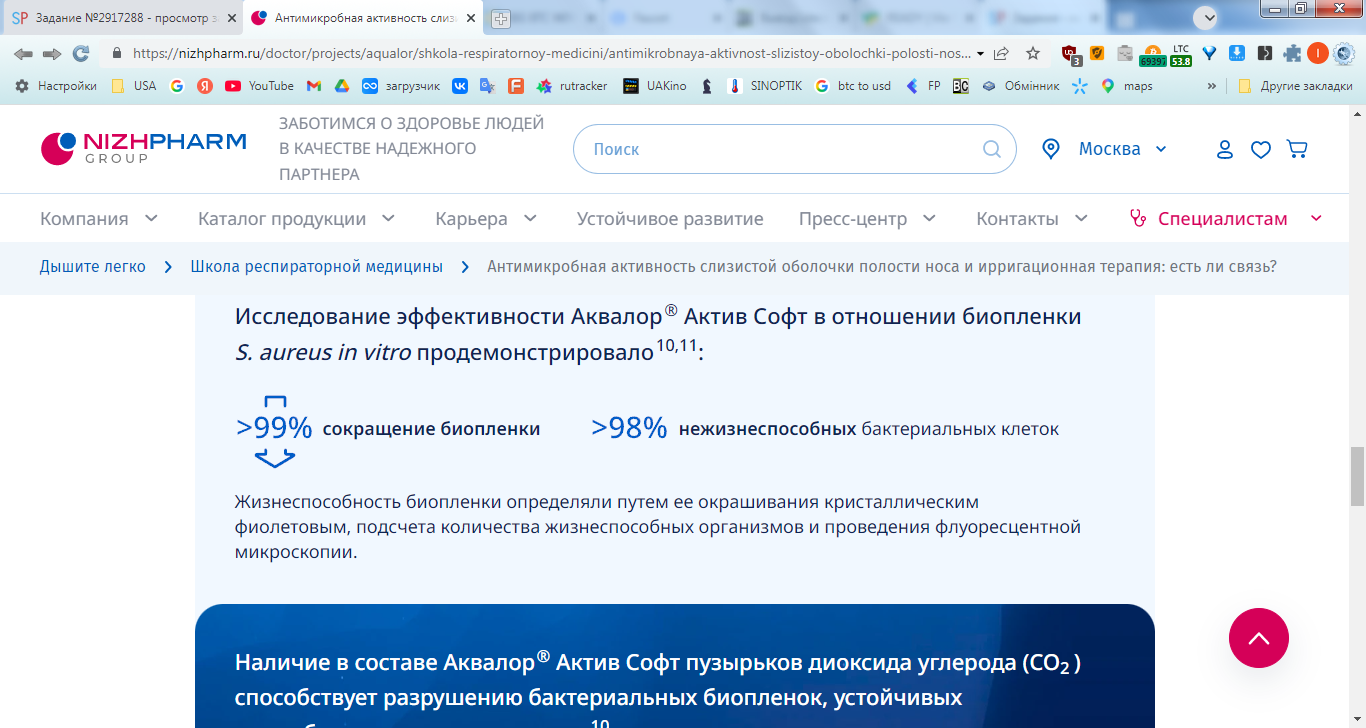
Task: Open the btc to usd bookmark
Action: coord(853,86)
